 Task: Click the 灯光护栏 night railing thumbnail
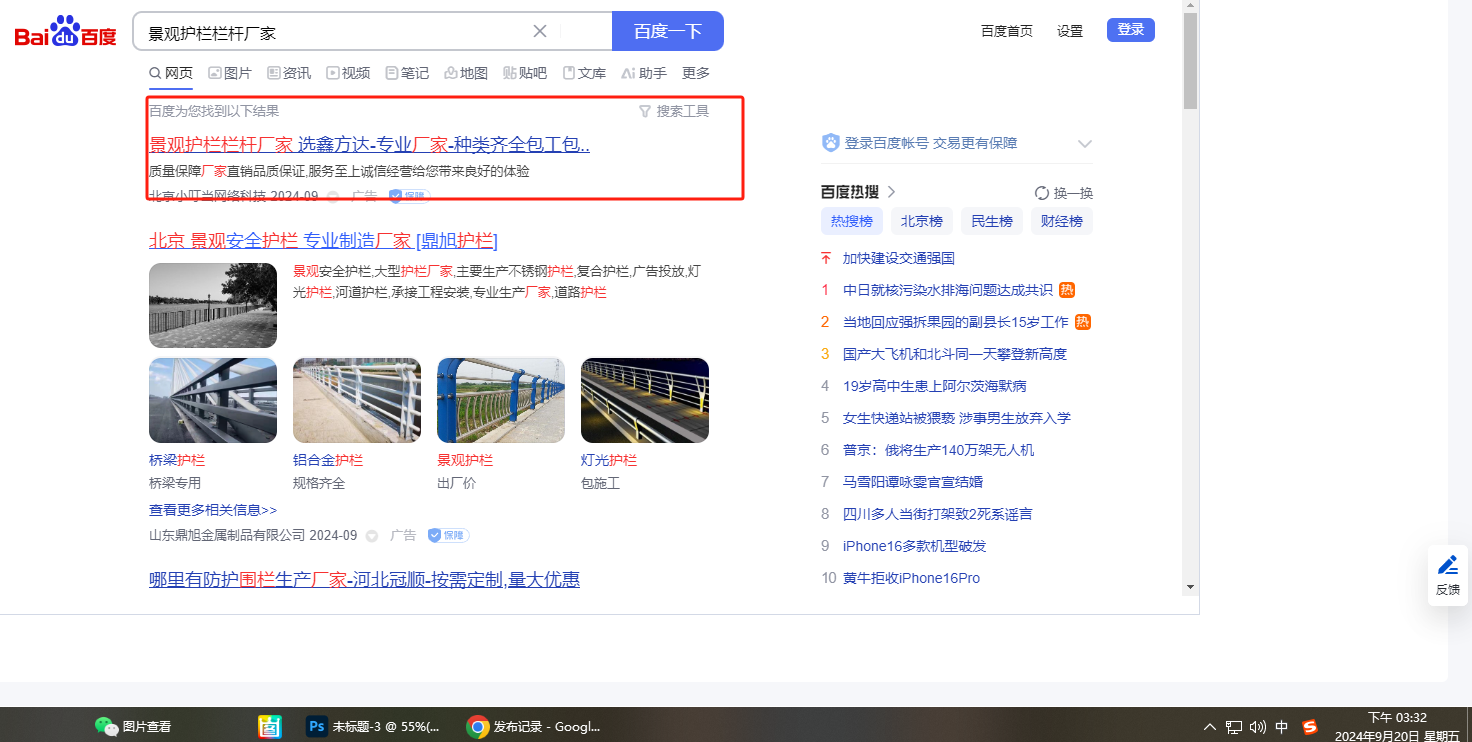pyautogui.click(x=645, y=400)
